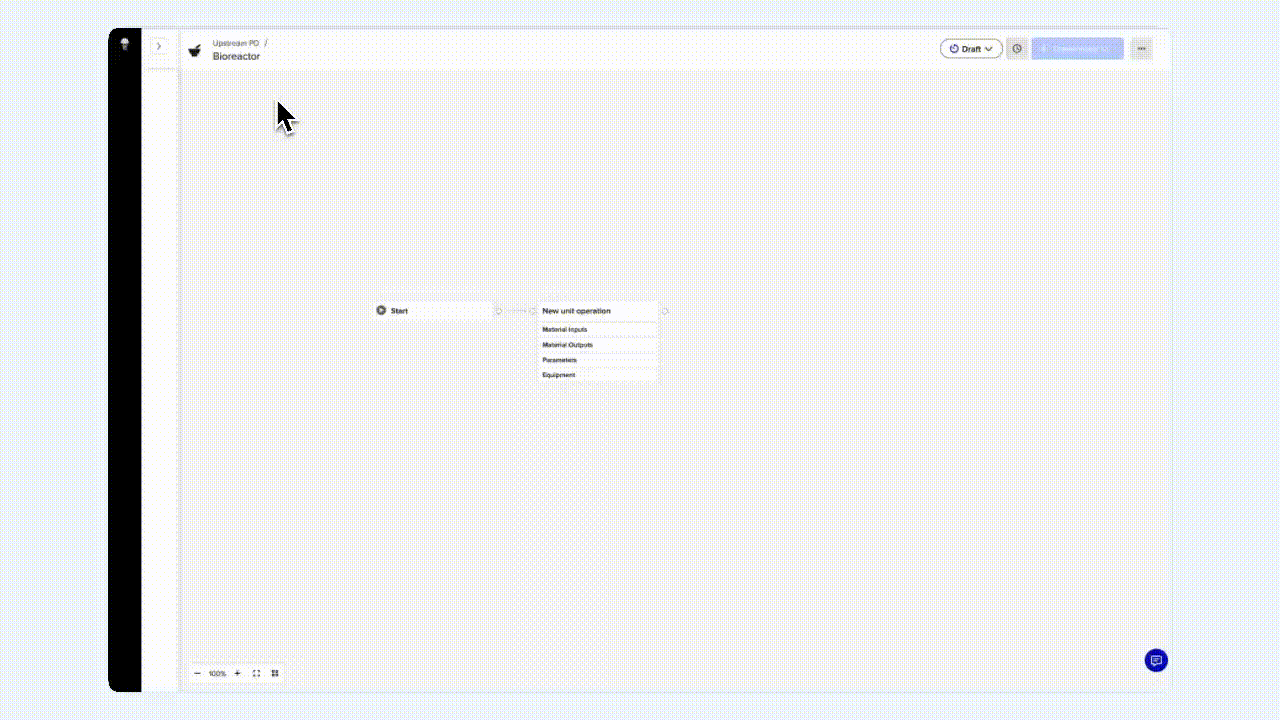
Task: Open the three-dots more options menu
Action: click(x=1141, y=49)
